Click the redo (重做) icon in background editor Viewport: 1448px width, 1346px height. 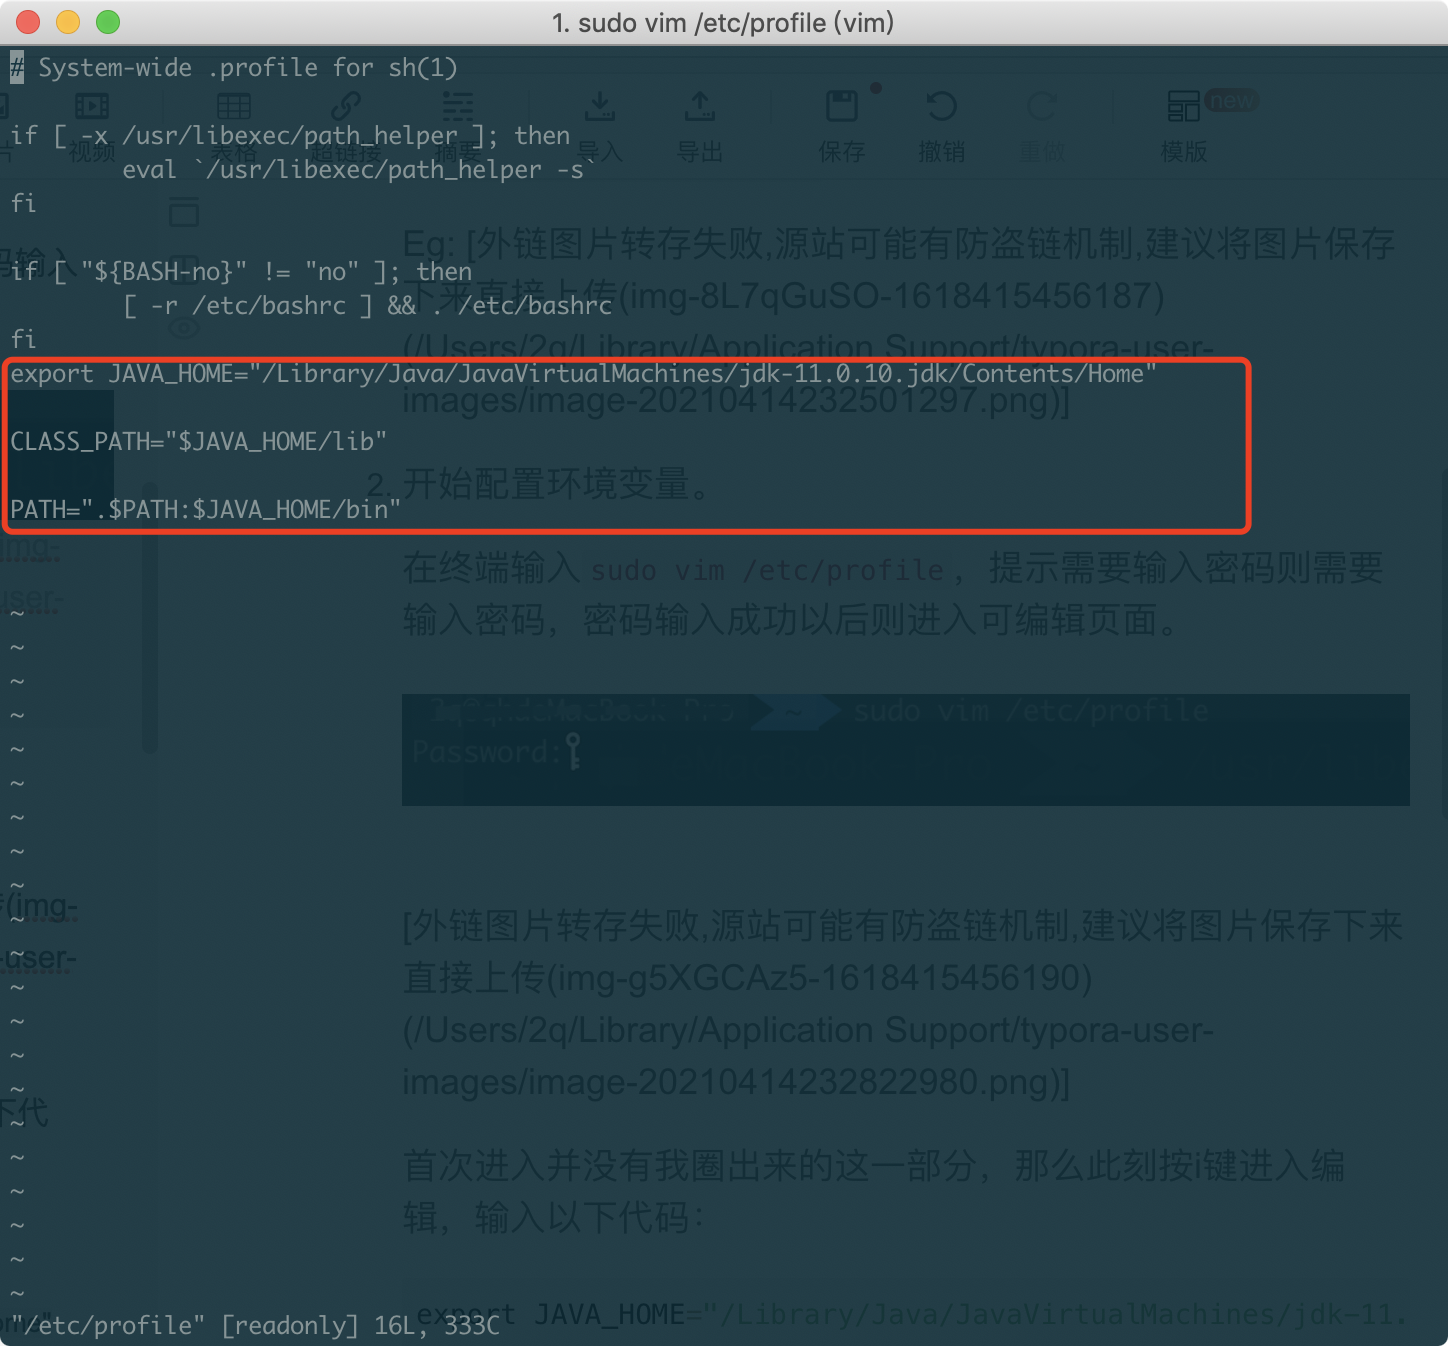[x=1042, y=106]
